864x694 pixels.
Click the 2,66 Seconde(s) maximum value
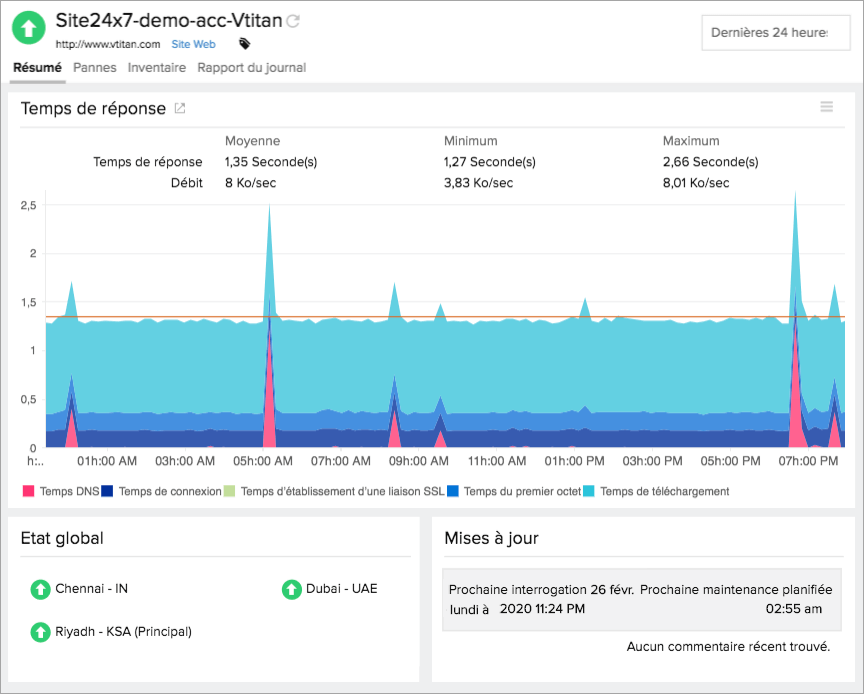pos(710,162)
